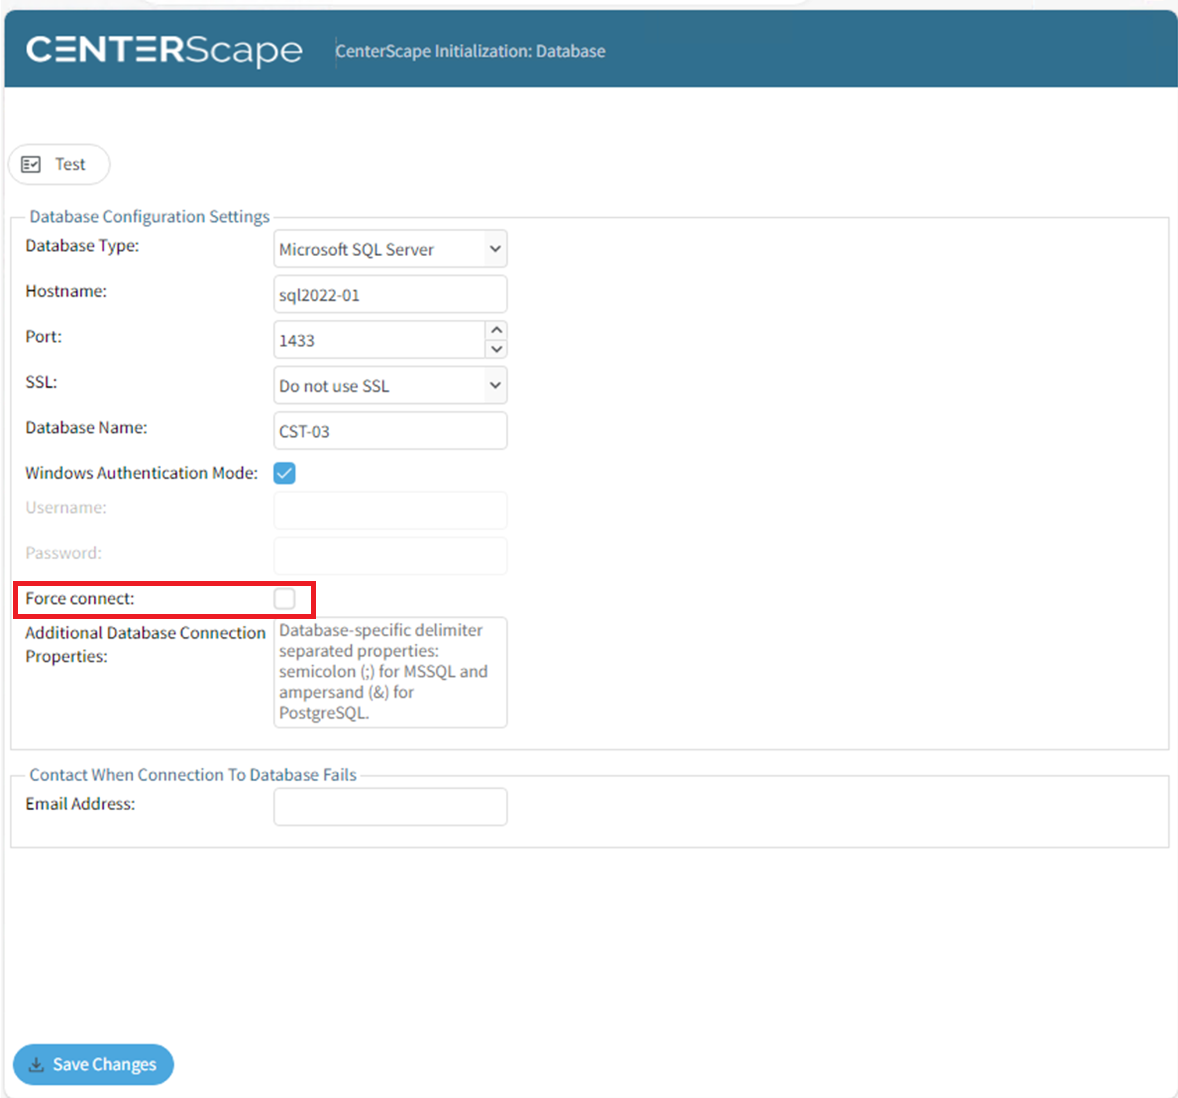
Task: Click the Password input field
Action: tap(390, 556)
